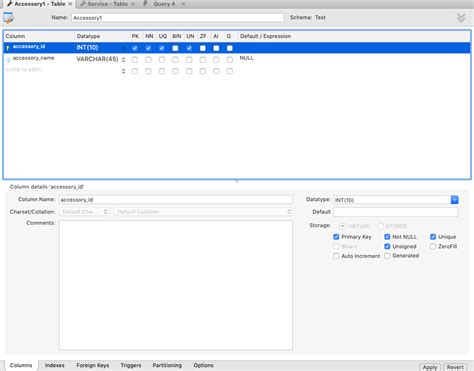Screen dimensions: 474x371
Task: Click the column icon of accessory_name row
Action: [x=8, y=60]
